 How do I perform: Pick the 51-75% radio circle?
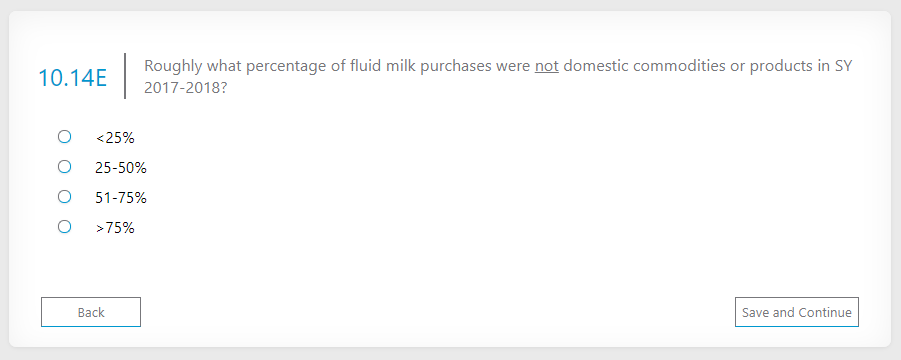[x=64, y=197]
